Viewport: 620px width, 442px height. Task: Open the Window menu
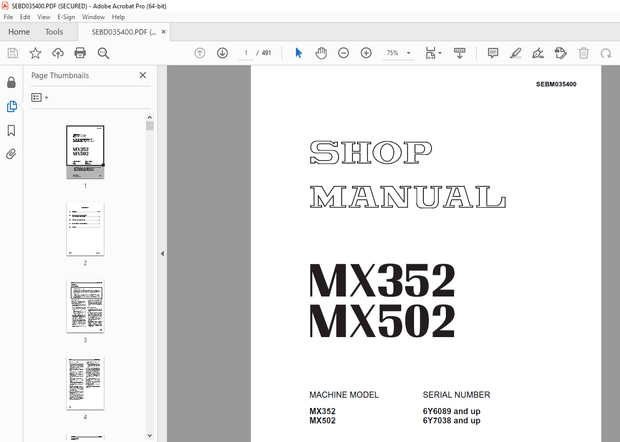(x=93, y=17)
